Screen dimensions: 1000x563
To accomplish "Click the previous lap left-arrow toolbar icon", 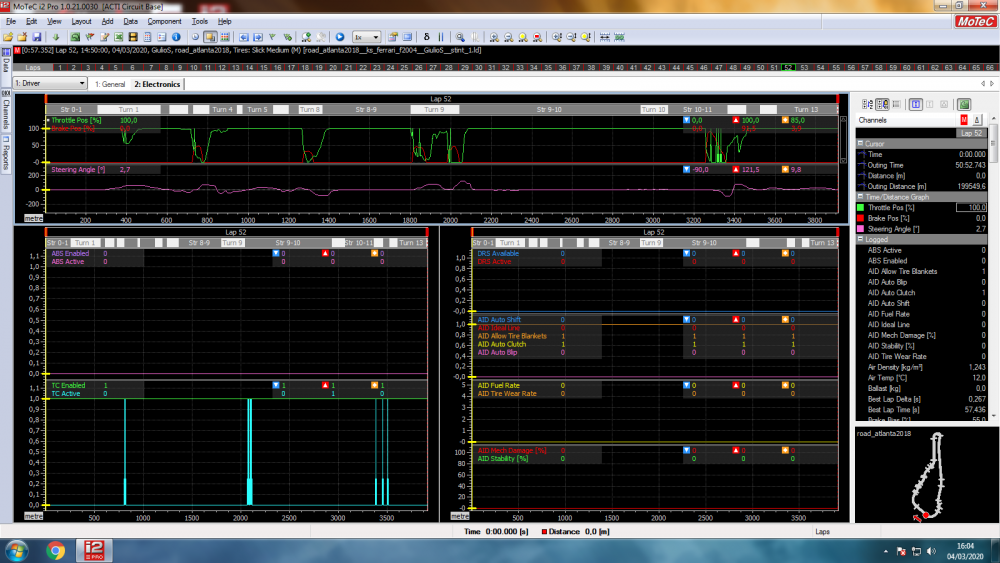I will (x=244, y=37).
